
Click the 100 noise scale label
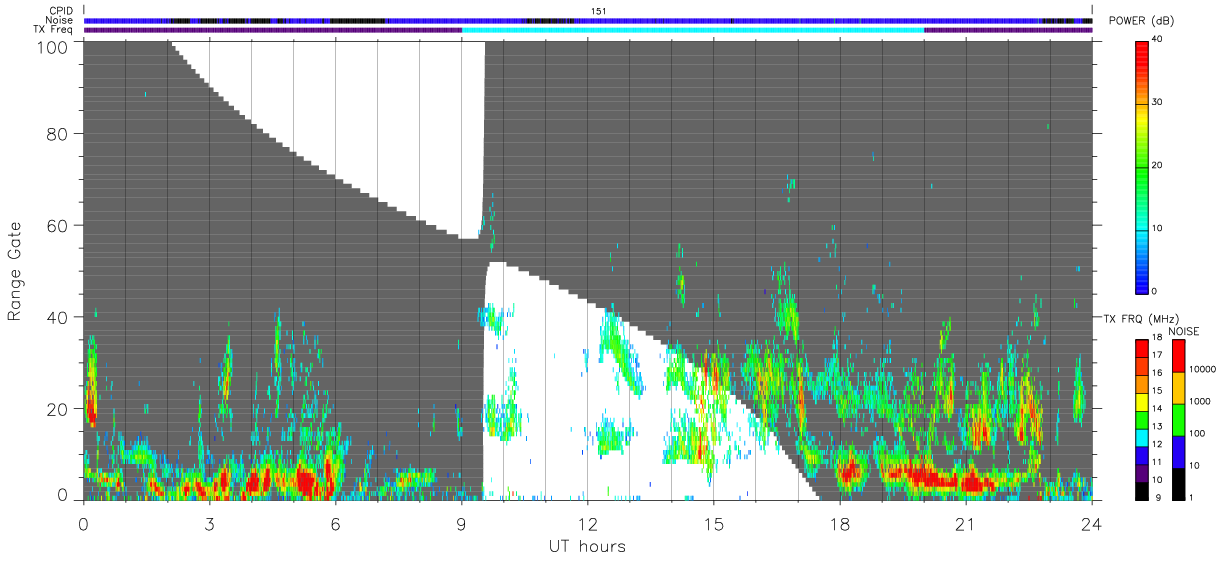1199,434
